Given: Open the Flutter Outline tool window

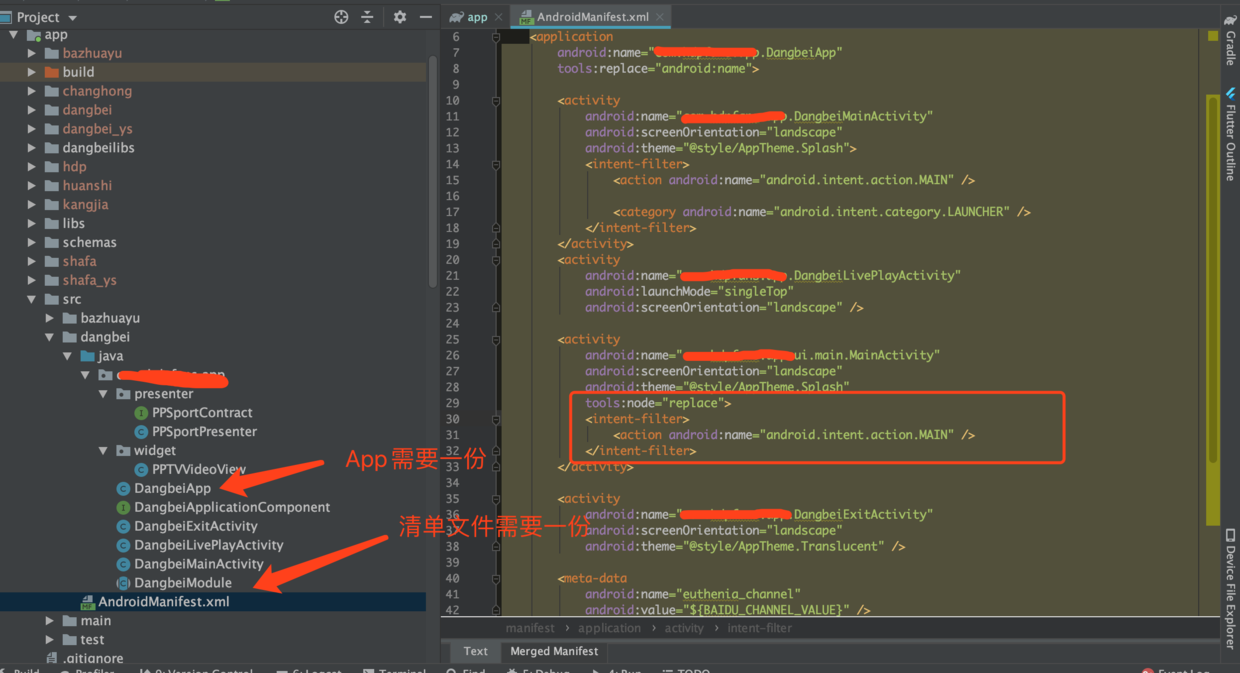Looking at the screenshot, I should point(1230,134).
